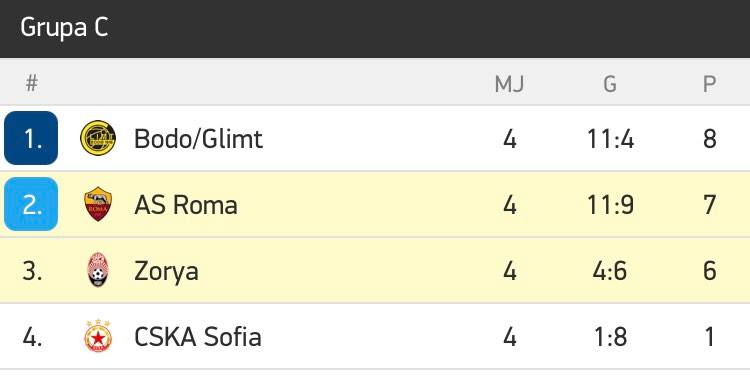Click the MJ column header

click(509, 84)
